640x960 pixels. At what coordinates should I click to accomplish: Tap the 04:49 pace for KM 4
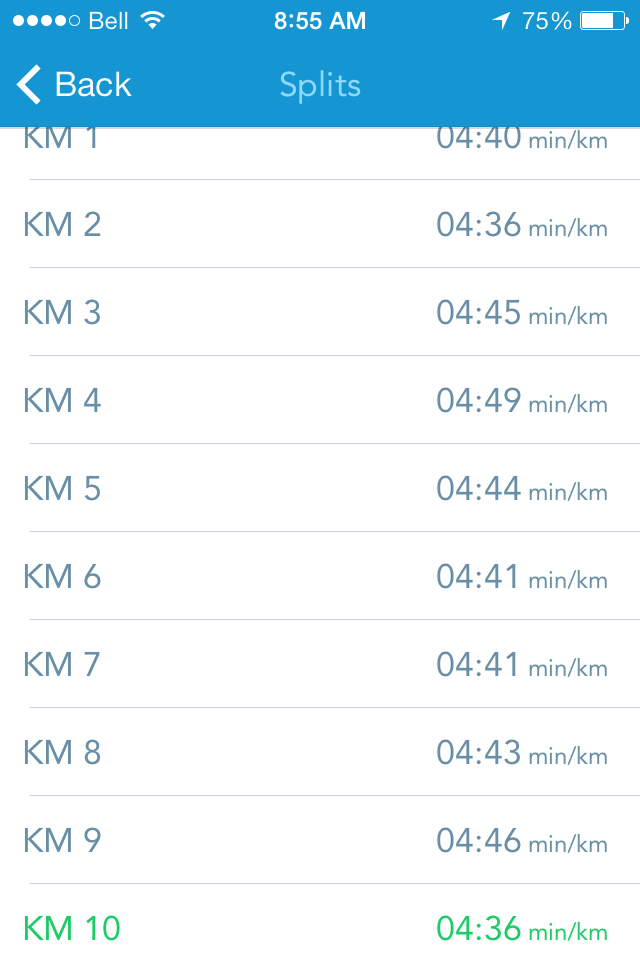coord(479,400)
